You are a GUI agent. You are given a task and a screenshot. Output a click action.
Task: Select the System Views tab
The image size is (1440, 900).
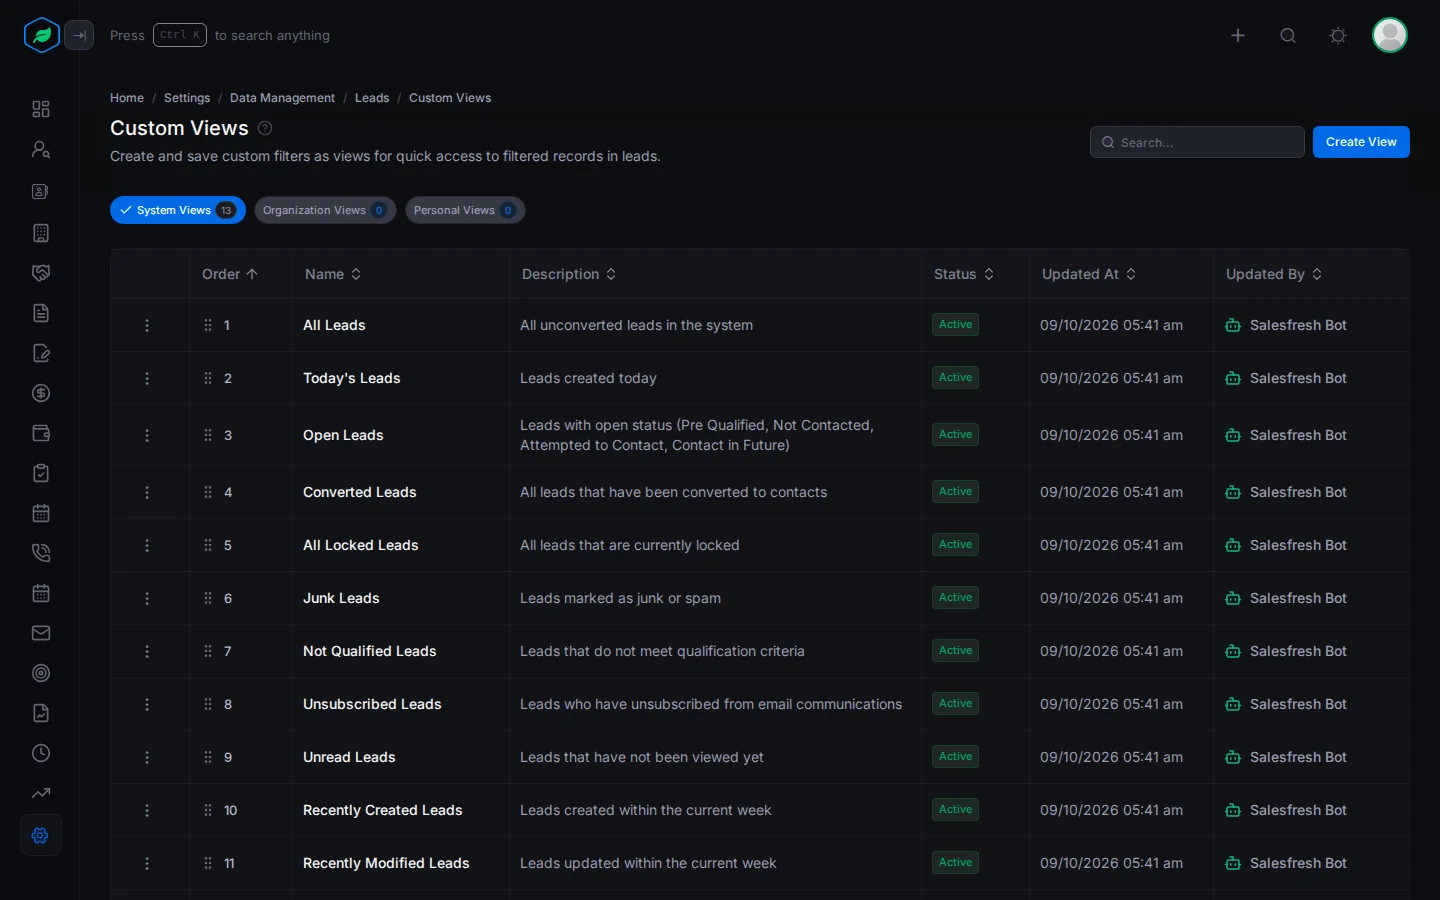coord(178,210)
